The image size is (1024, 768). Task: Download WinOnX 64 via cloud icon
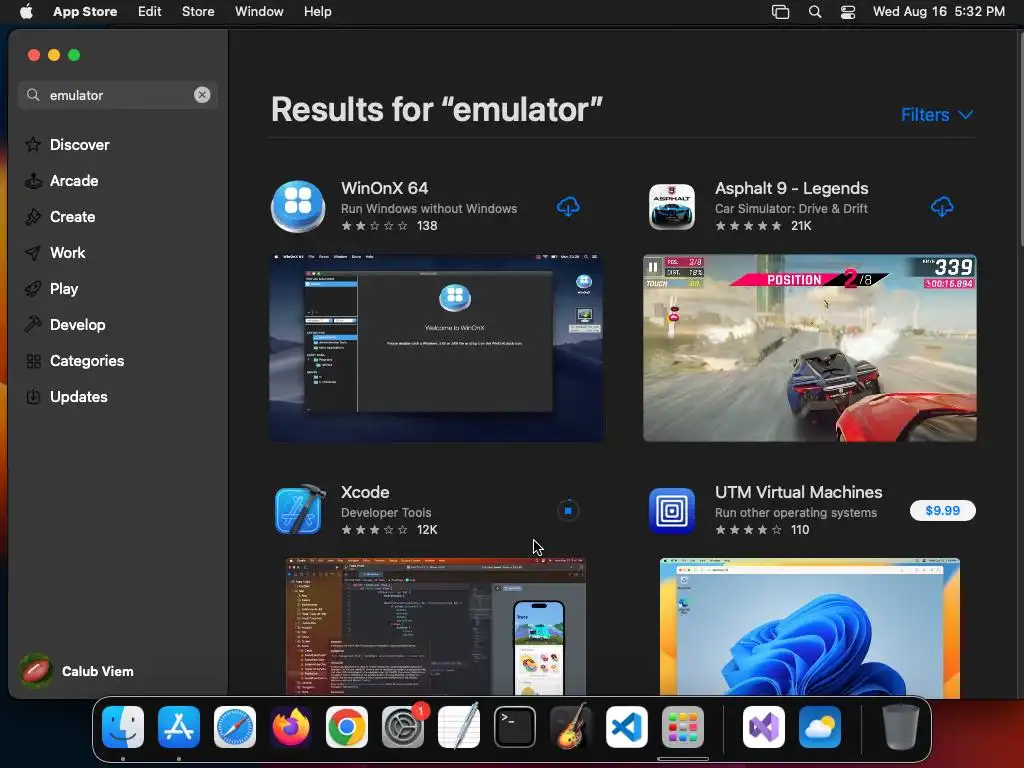tap(568, 207)
